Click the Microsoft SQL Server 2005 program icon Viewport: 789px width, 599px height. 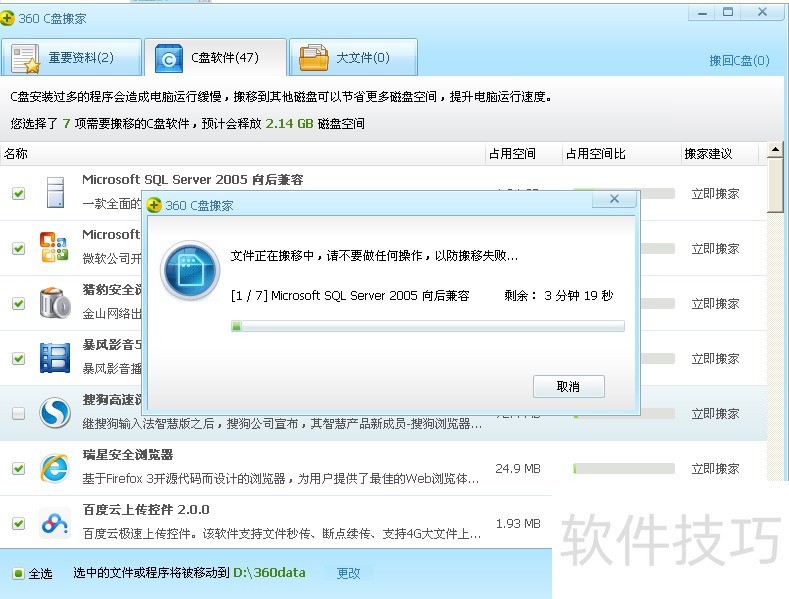pos(54,192)
